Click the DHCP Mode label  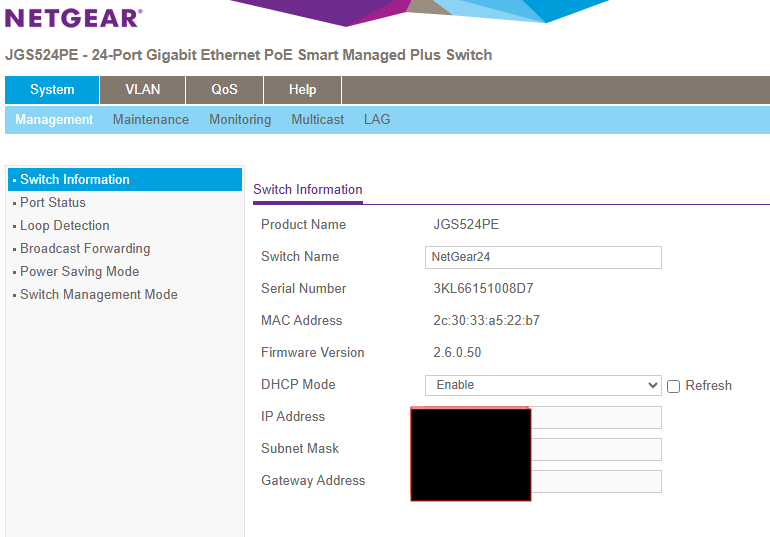point(298,384)
